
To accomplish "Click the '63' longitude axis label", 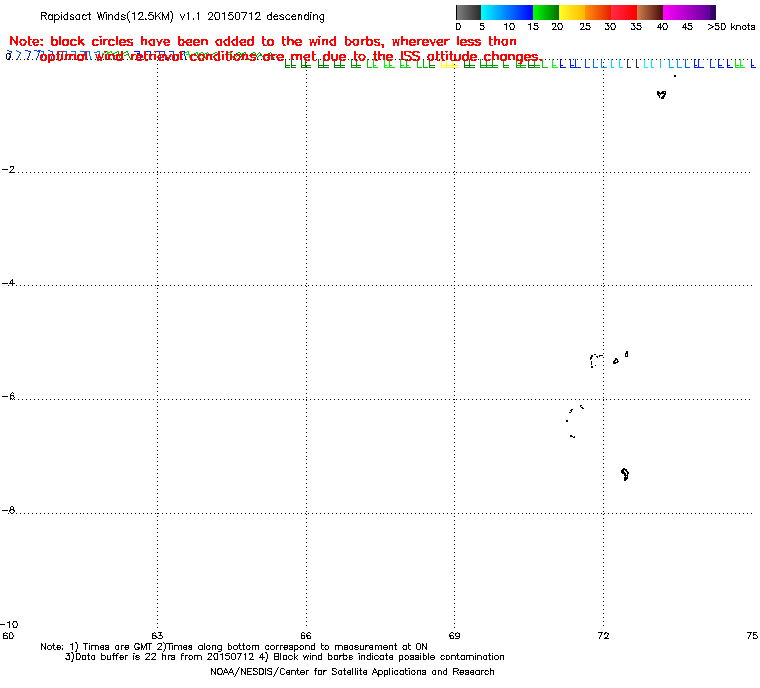I will 157,635.
